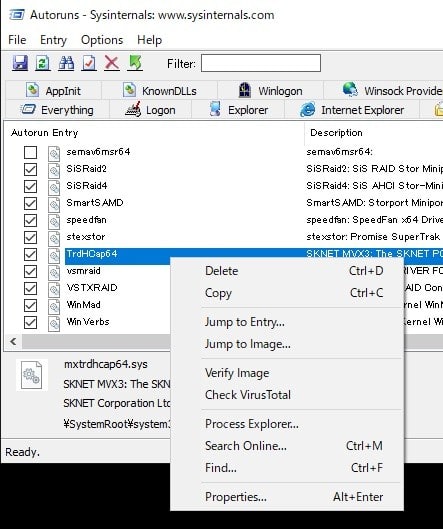
Task: Click the semav6msr64 file icon
Action: 54,153
